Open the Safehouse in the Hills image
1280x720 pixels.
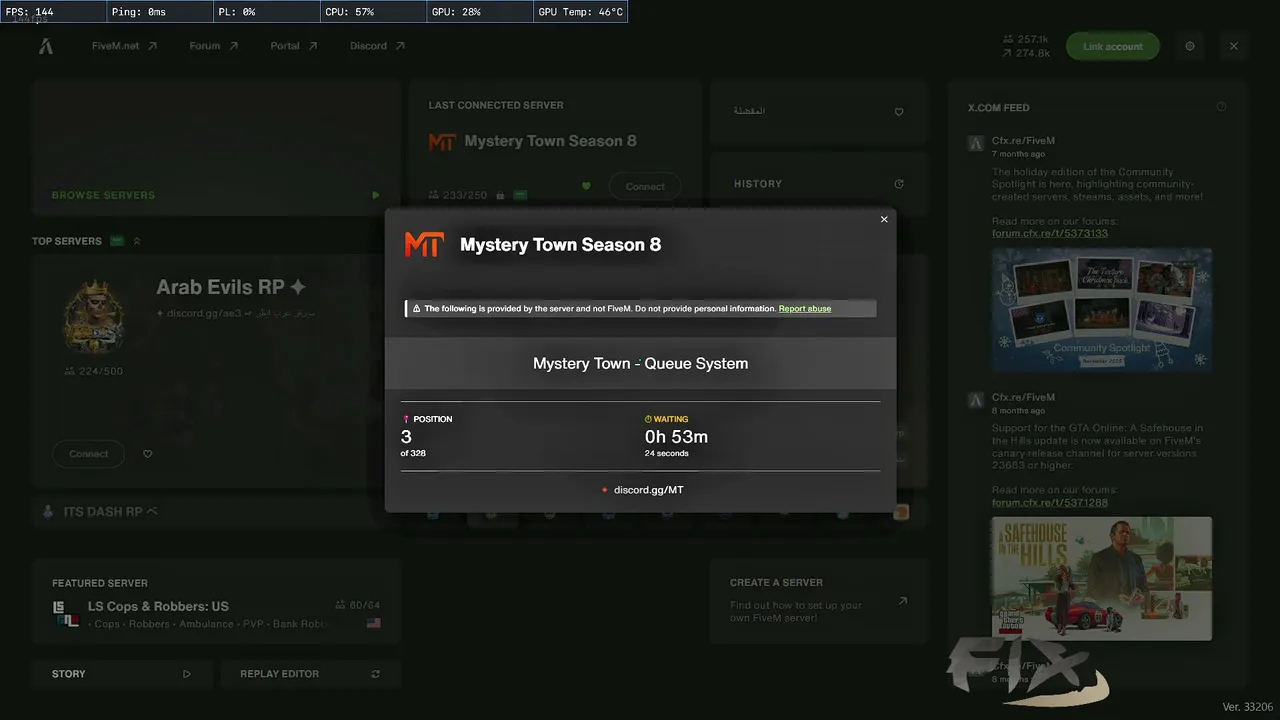point(1102,578)
